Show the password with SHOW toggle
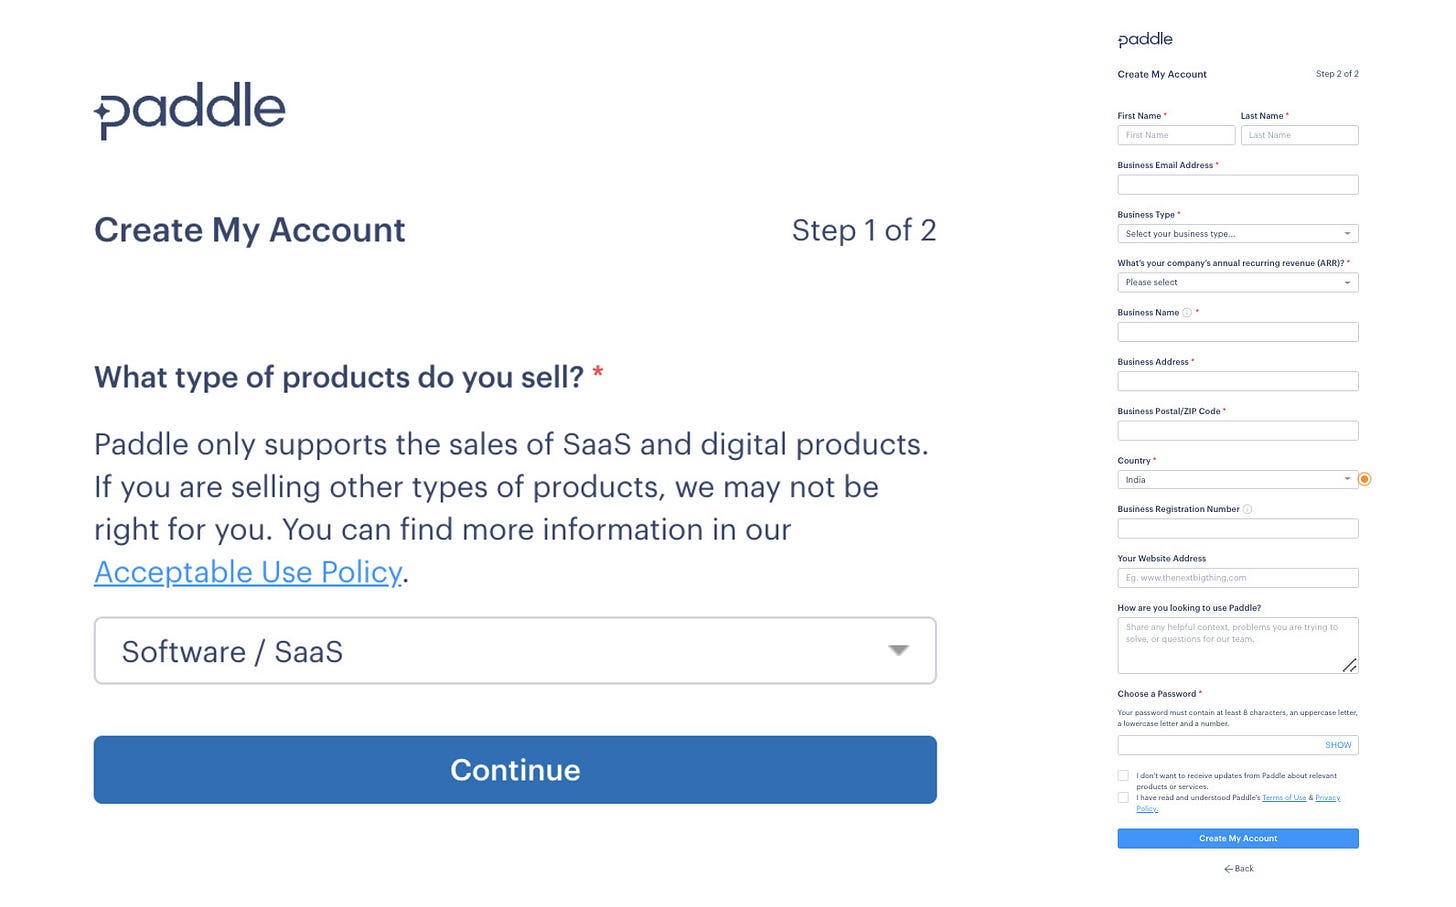The width and height of the screenshot is (1456, 907). point(1338,745)
